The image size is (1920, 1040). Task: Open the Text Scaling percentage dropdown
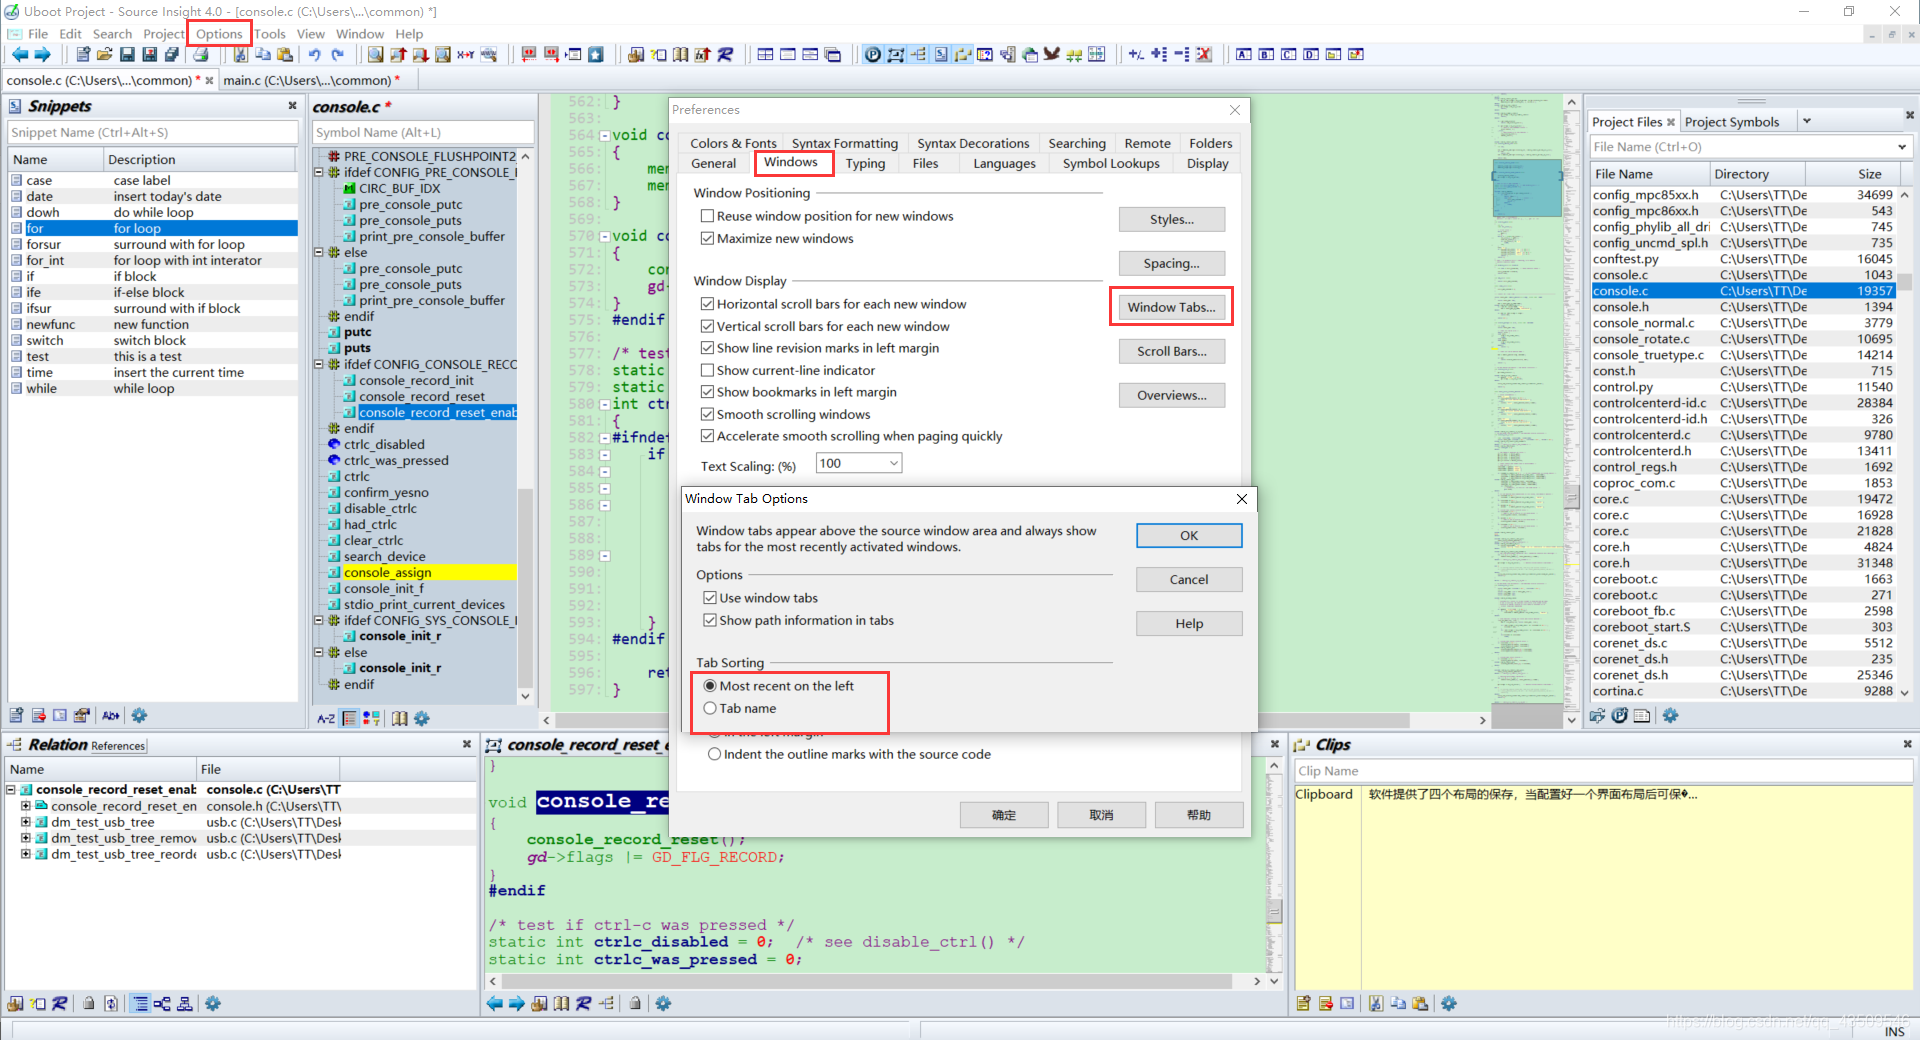pyautogui.click(x=894, y=463)
